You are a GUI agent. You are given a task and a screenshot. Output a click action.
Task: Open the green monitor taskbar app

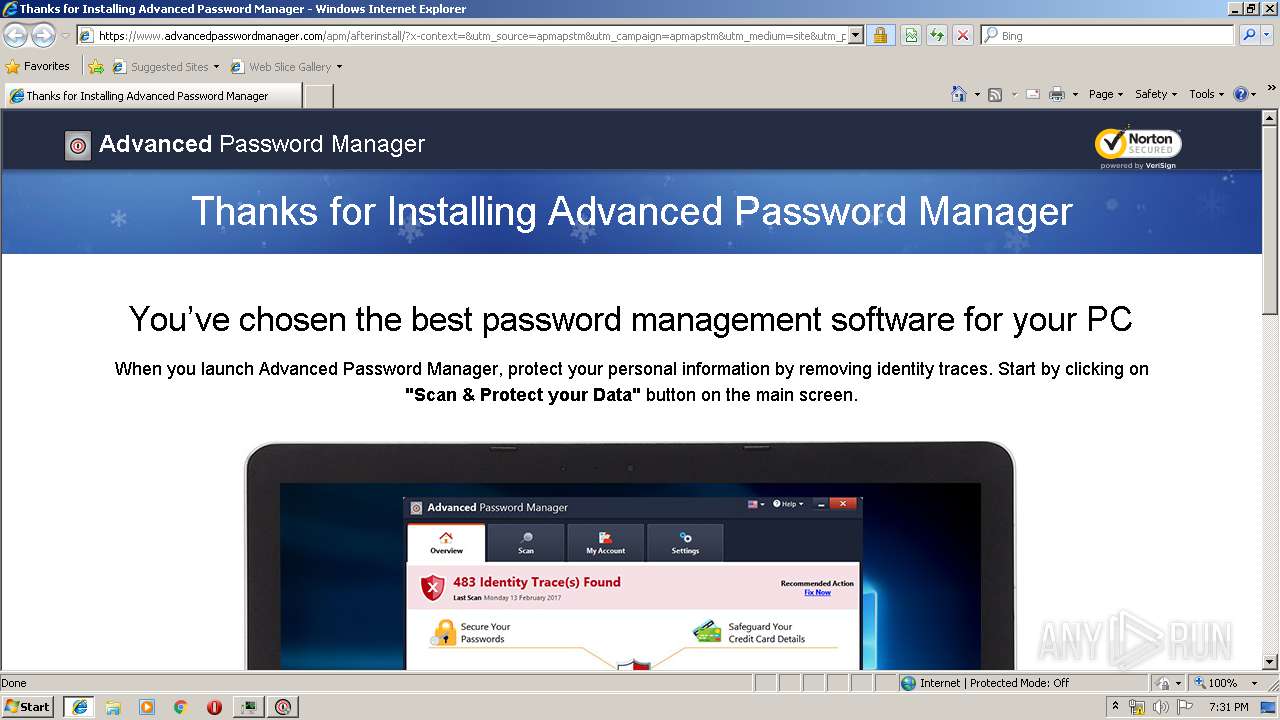(x=248, y=707)
